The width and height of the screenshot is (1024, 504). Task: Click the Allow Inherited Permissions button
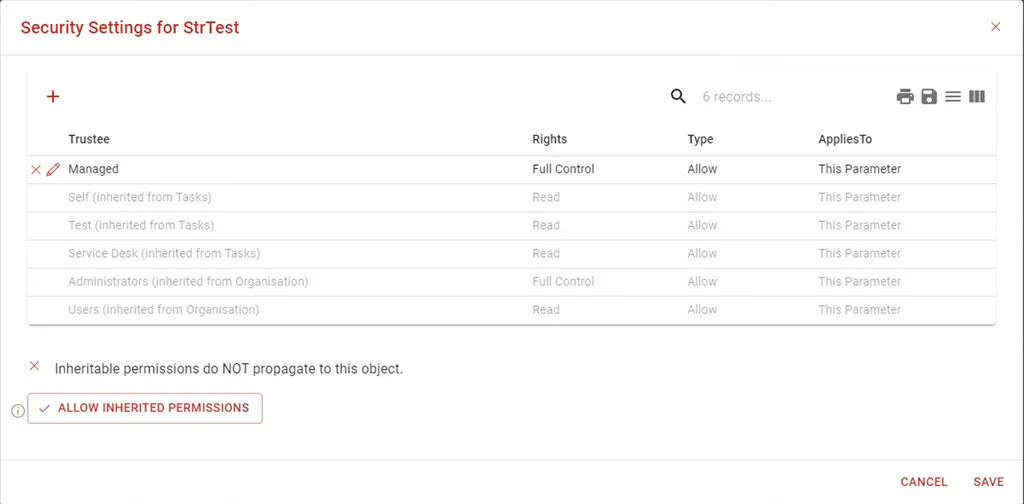click(x=145, y=408)
